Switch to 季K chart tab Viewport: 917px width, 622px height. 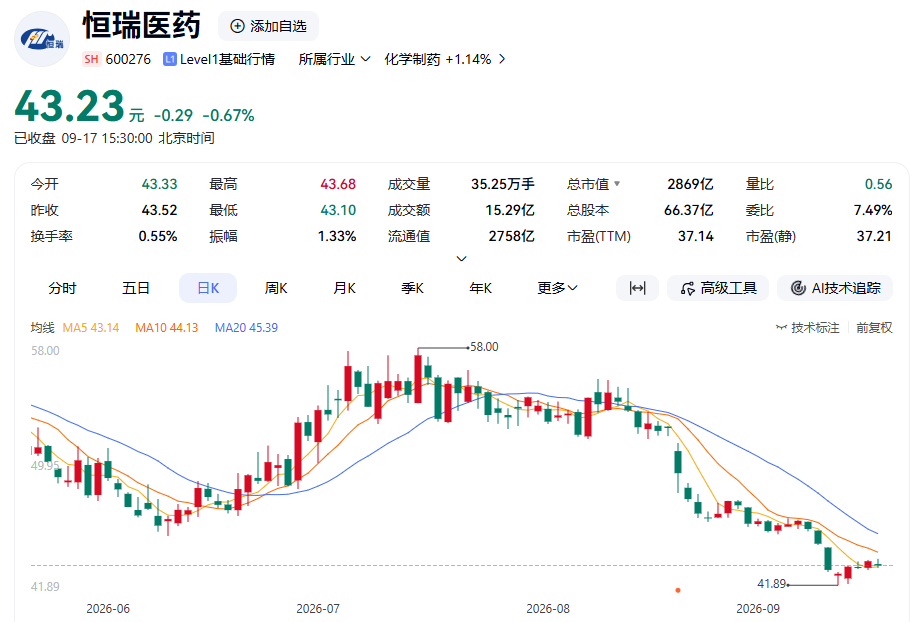tap(412, 288)
